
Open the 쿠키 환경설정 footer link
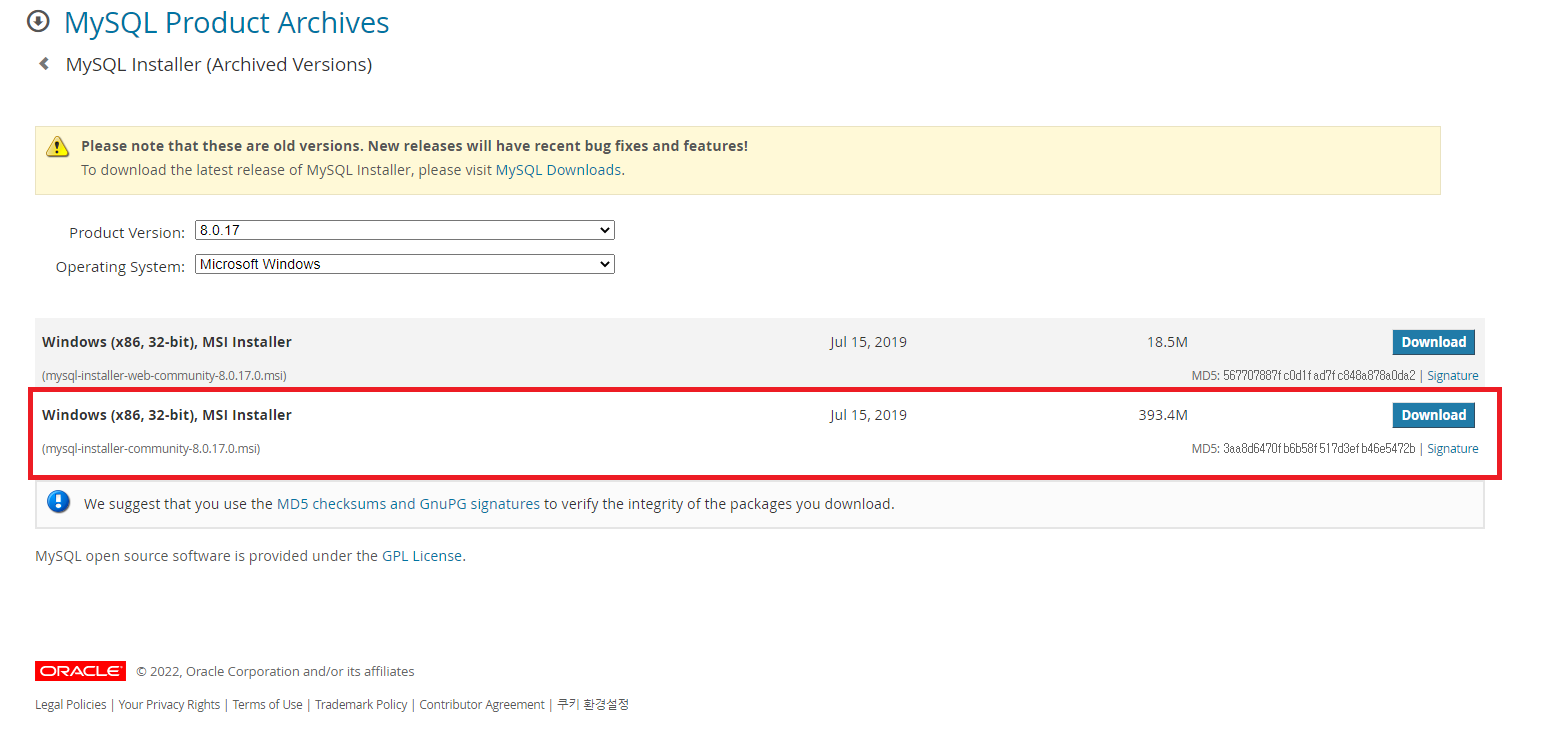(593, 704)
